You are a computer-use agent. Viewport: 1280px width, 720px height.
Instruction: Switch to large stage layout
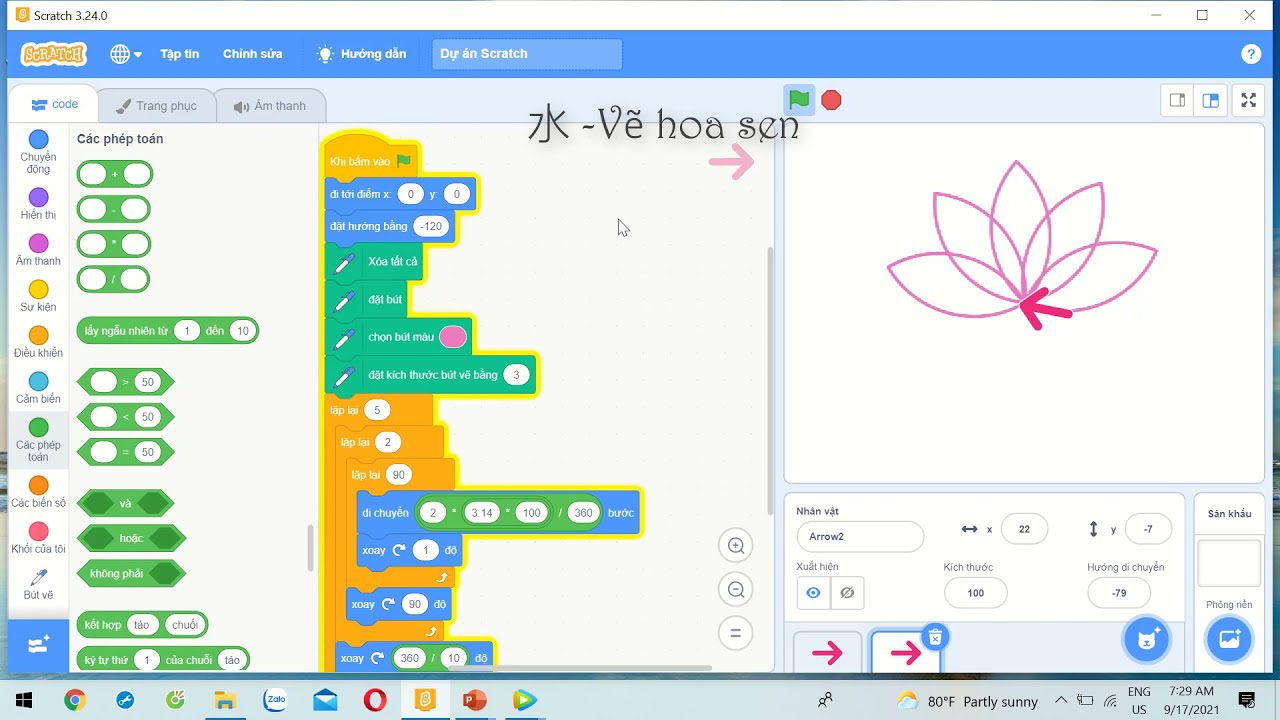[x=1211, y=100]
